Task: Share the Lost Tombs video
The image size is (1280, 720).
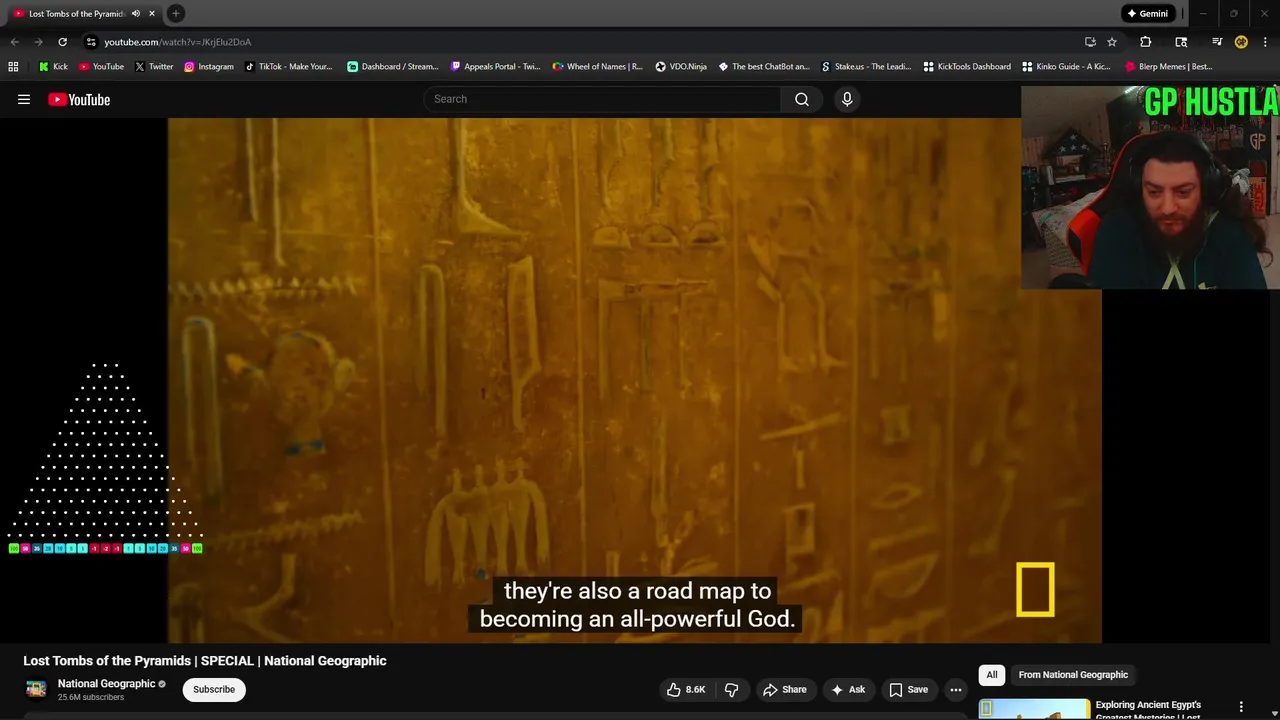Action: [x=785, y=689]
